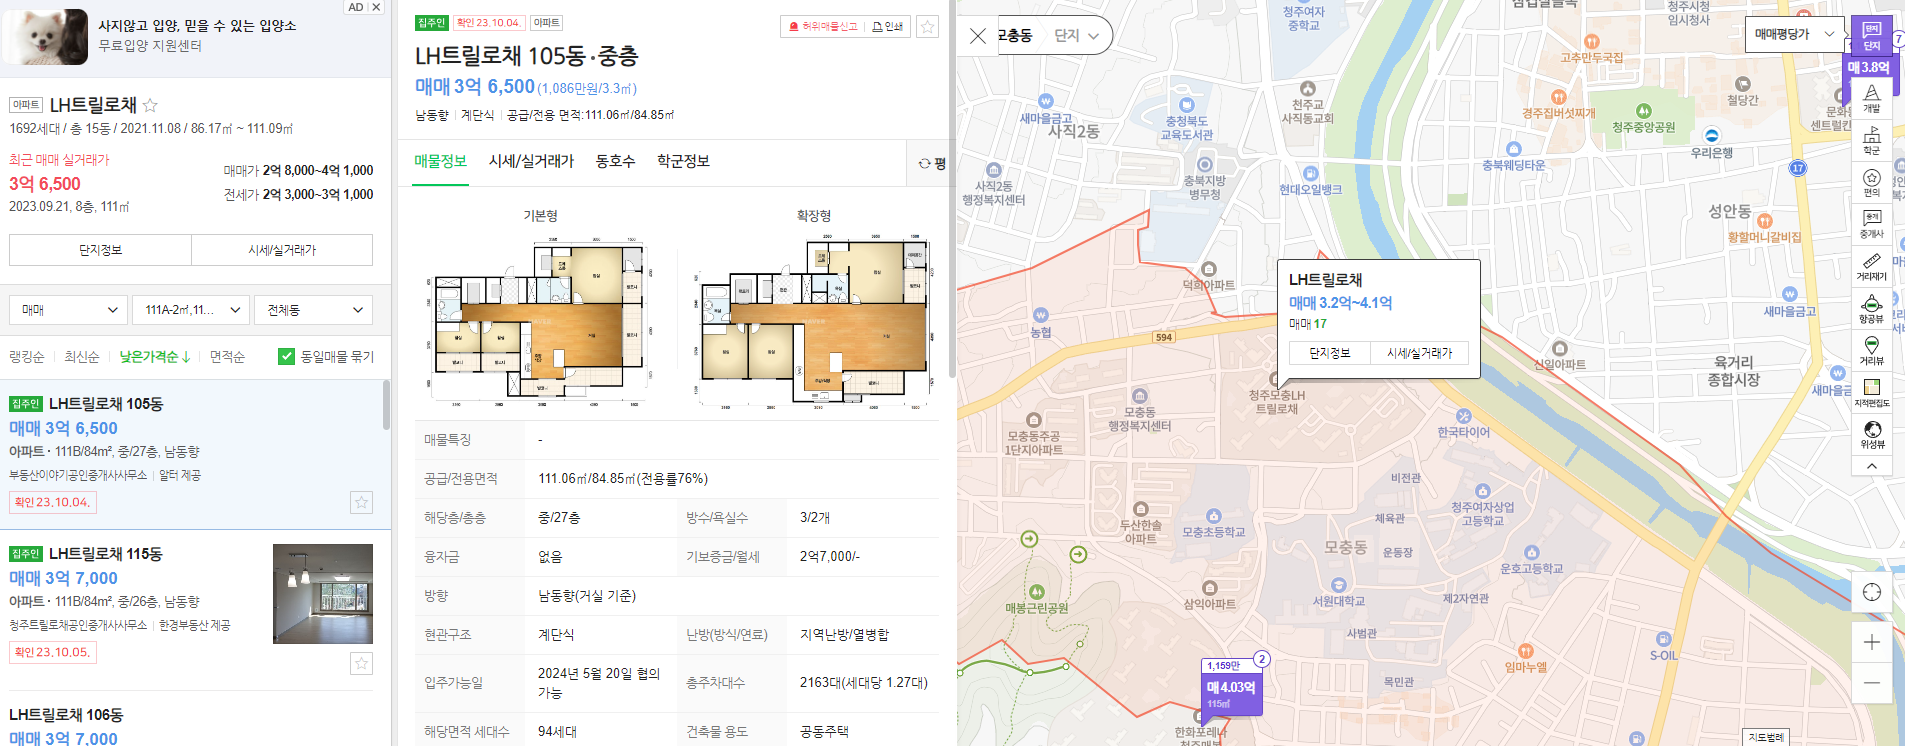Show the 학군 school district layer

point(1871,140)
